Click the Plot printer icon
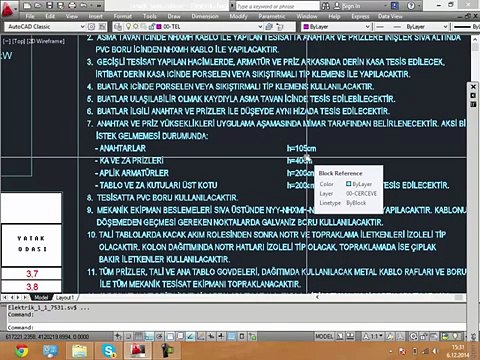 coord(72,6)
